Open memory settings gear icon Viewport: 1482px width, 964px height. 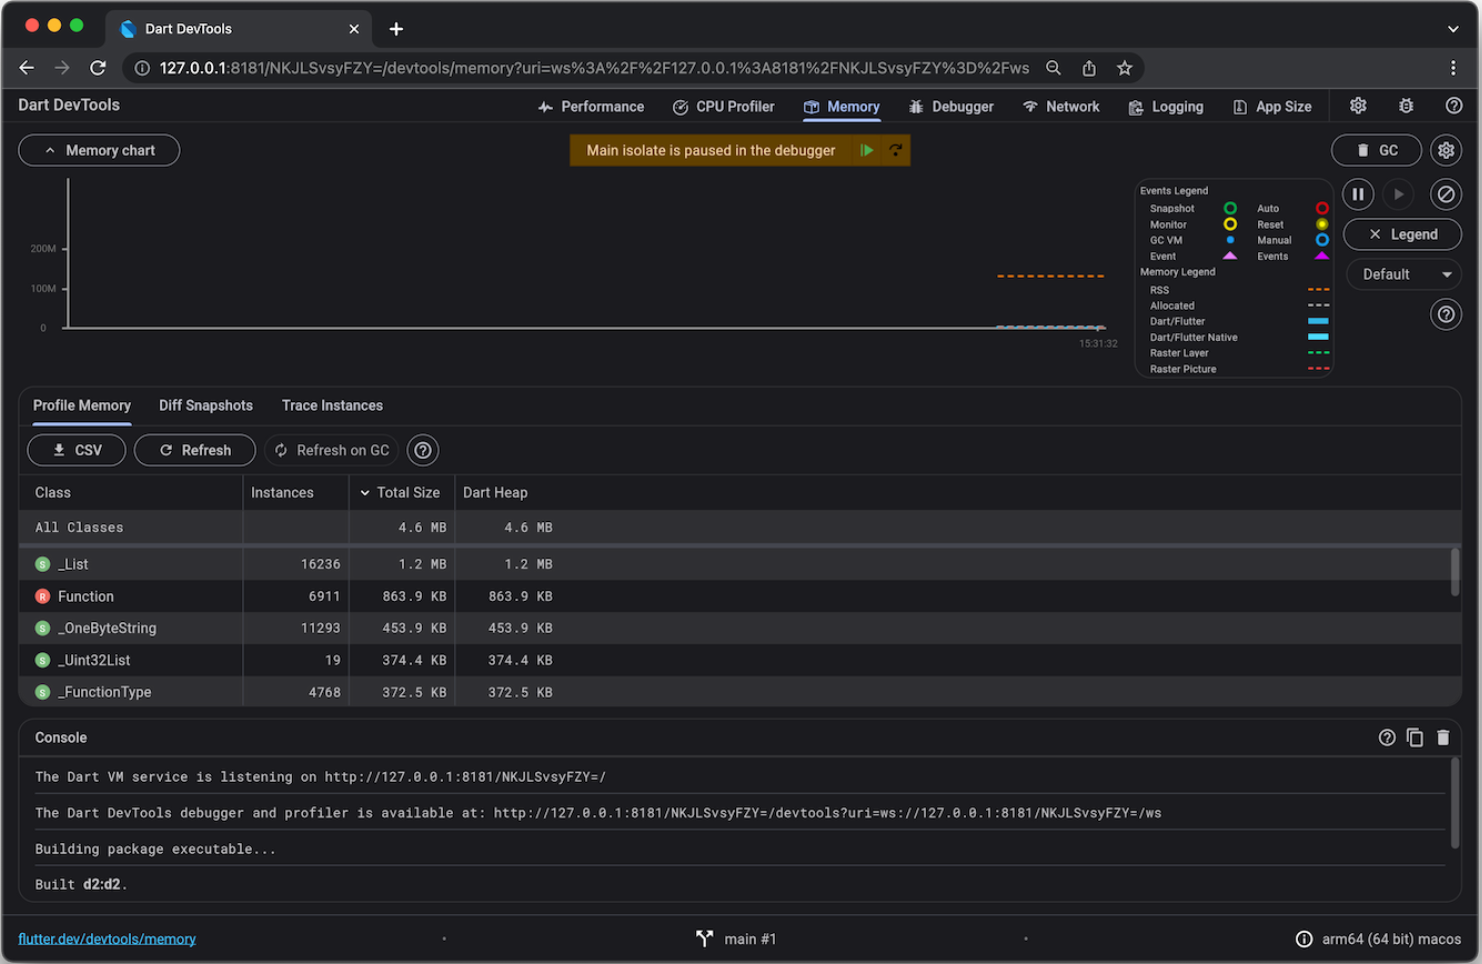click(1446, 150)
